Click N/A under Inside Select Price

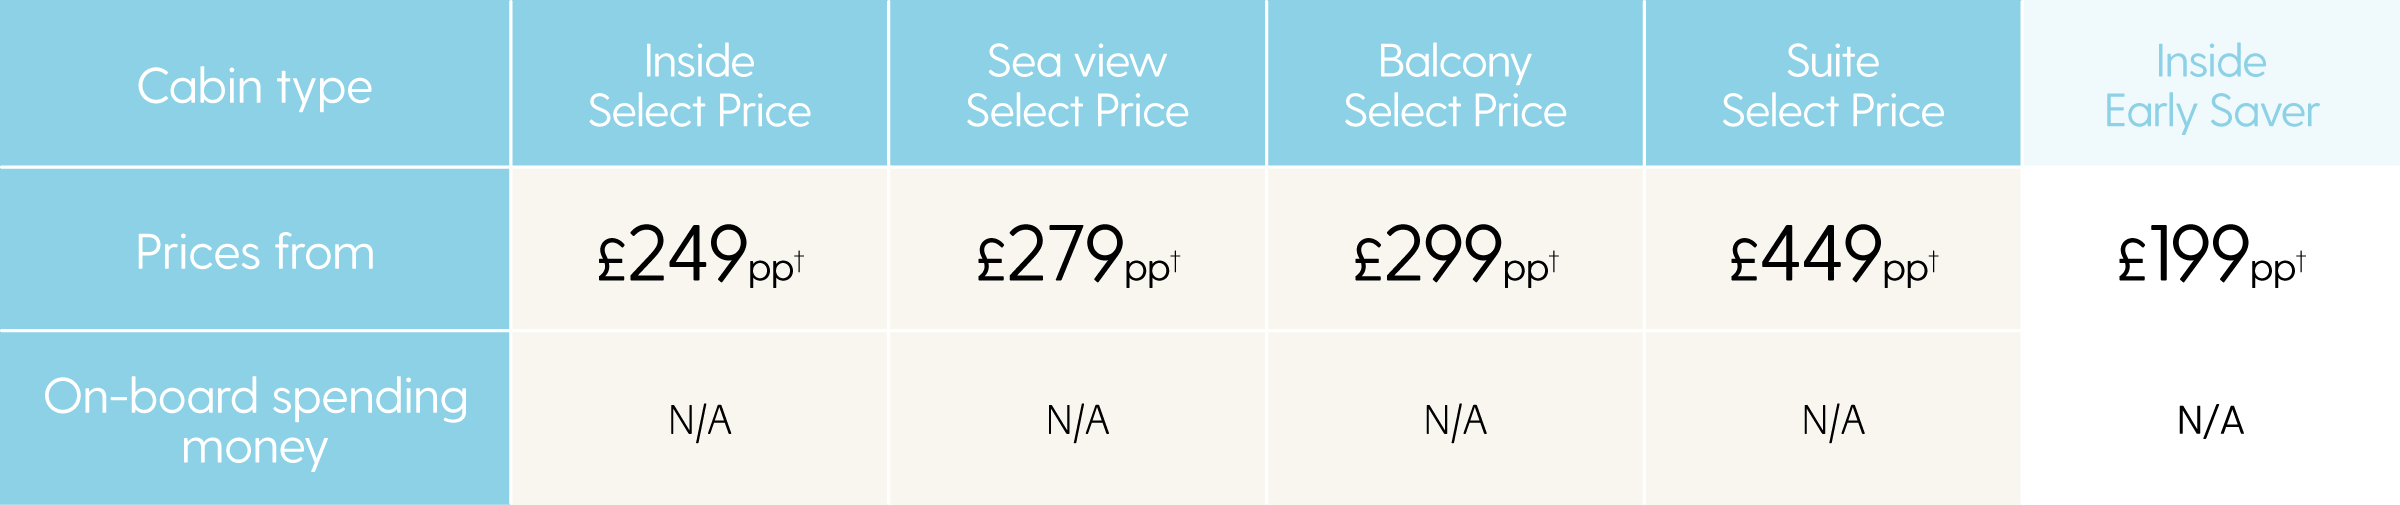(x=700, y=420)
